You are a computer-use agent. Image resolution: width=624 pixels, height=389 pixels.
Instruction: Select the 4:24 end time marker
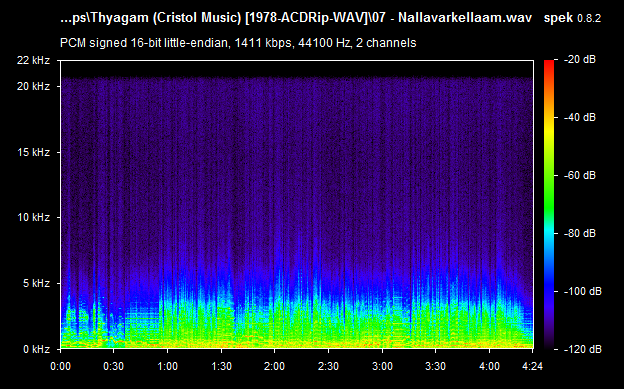532,366
